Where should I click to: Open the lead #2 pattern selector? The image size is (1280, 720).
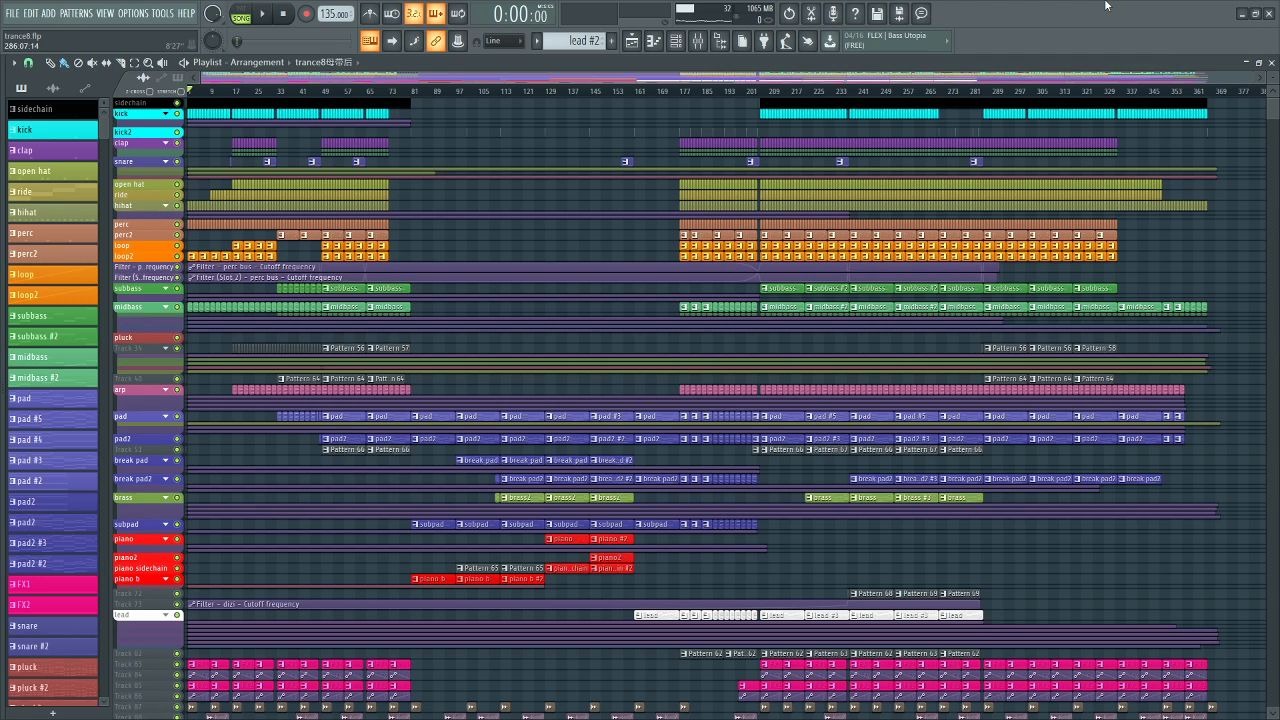574,41
